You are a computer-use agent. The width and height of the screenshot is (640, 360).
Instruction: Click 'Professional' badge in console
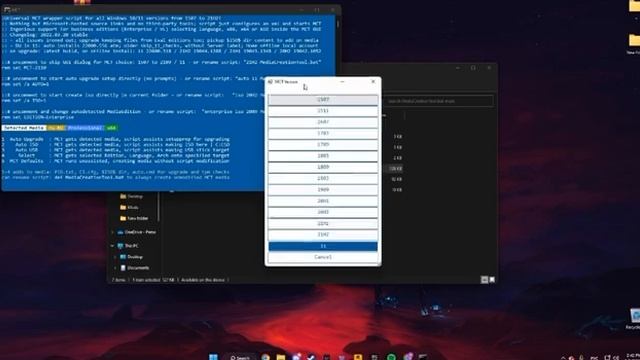pos(86,128)
